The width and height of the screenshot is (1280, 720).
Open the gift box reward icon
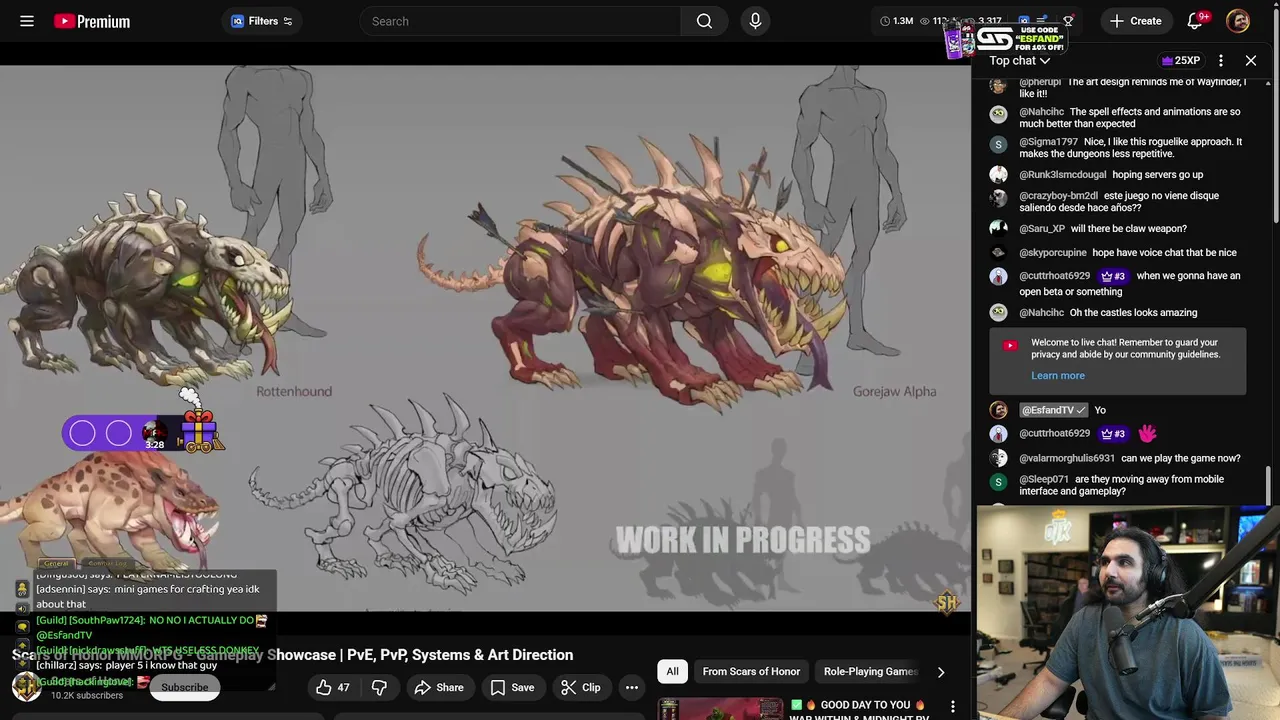click(x=199, y=430)
